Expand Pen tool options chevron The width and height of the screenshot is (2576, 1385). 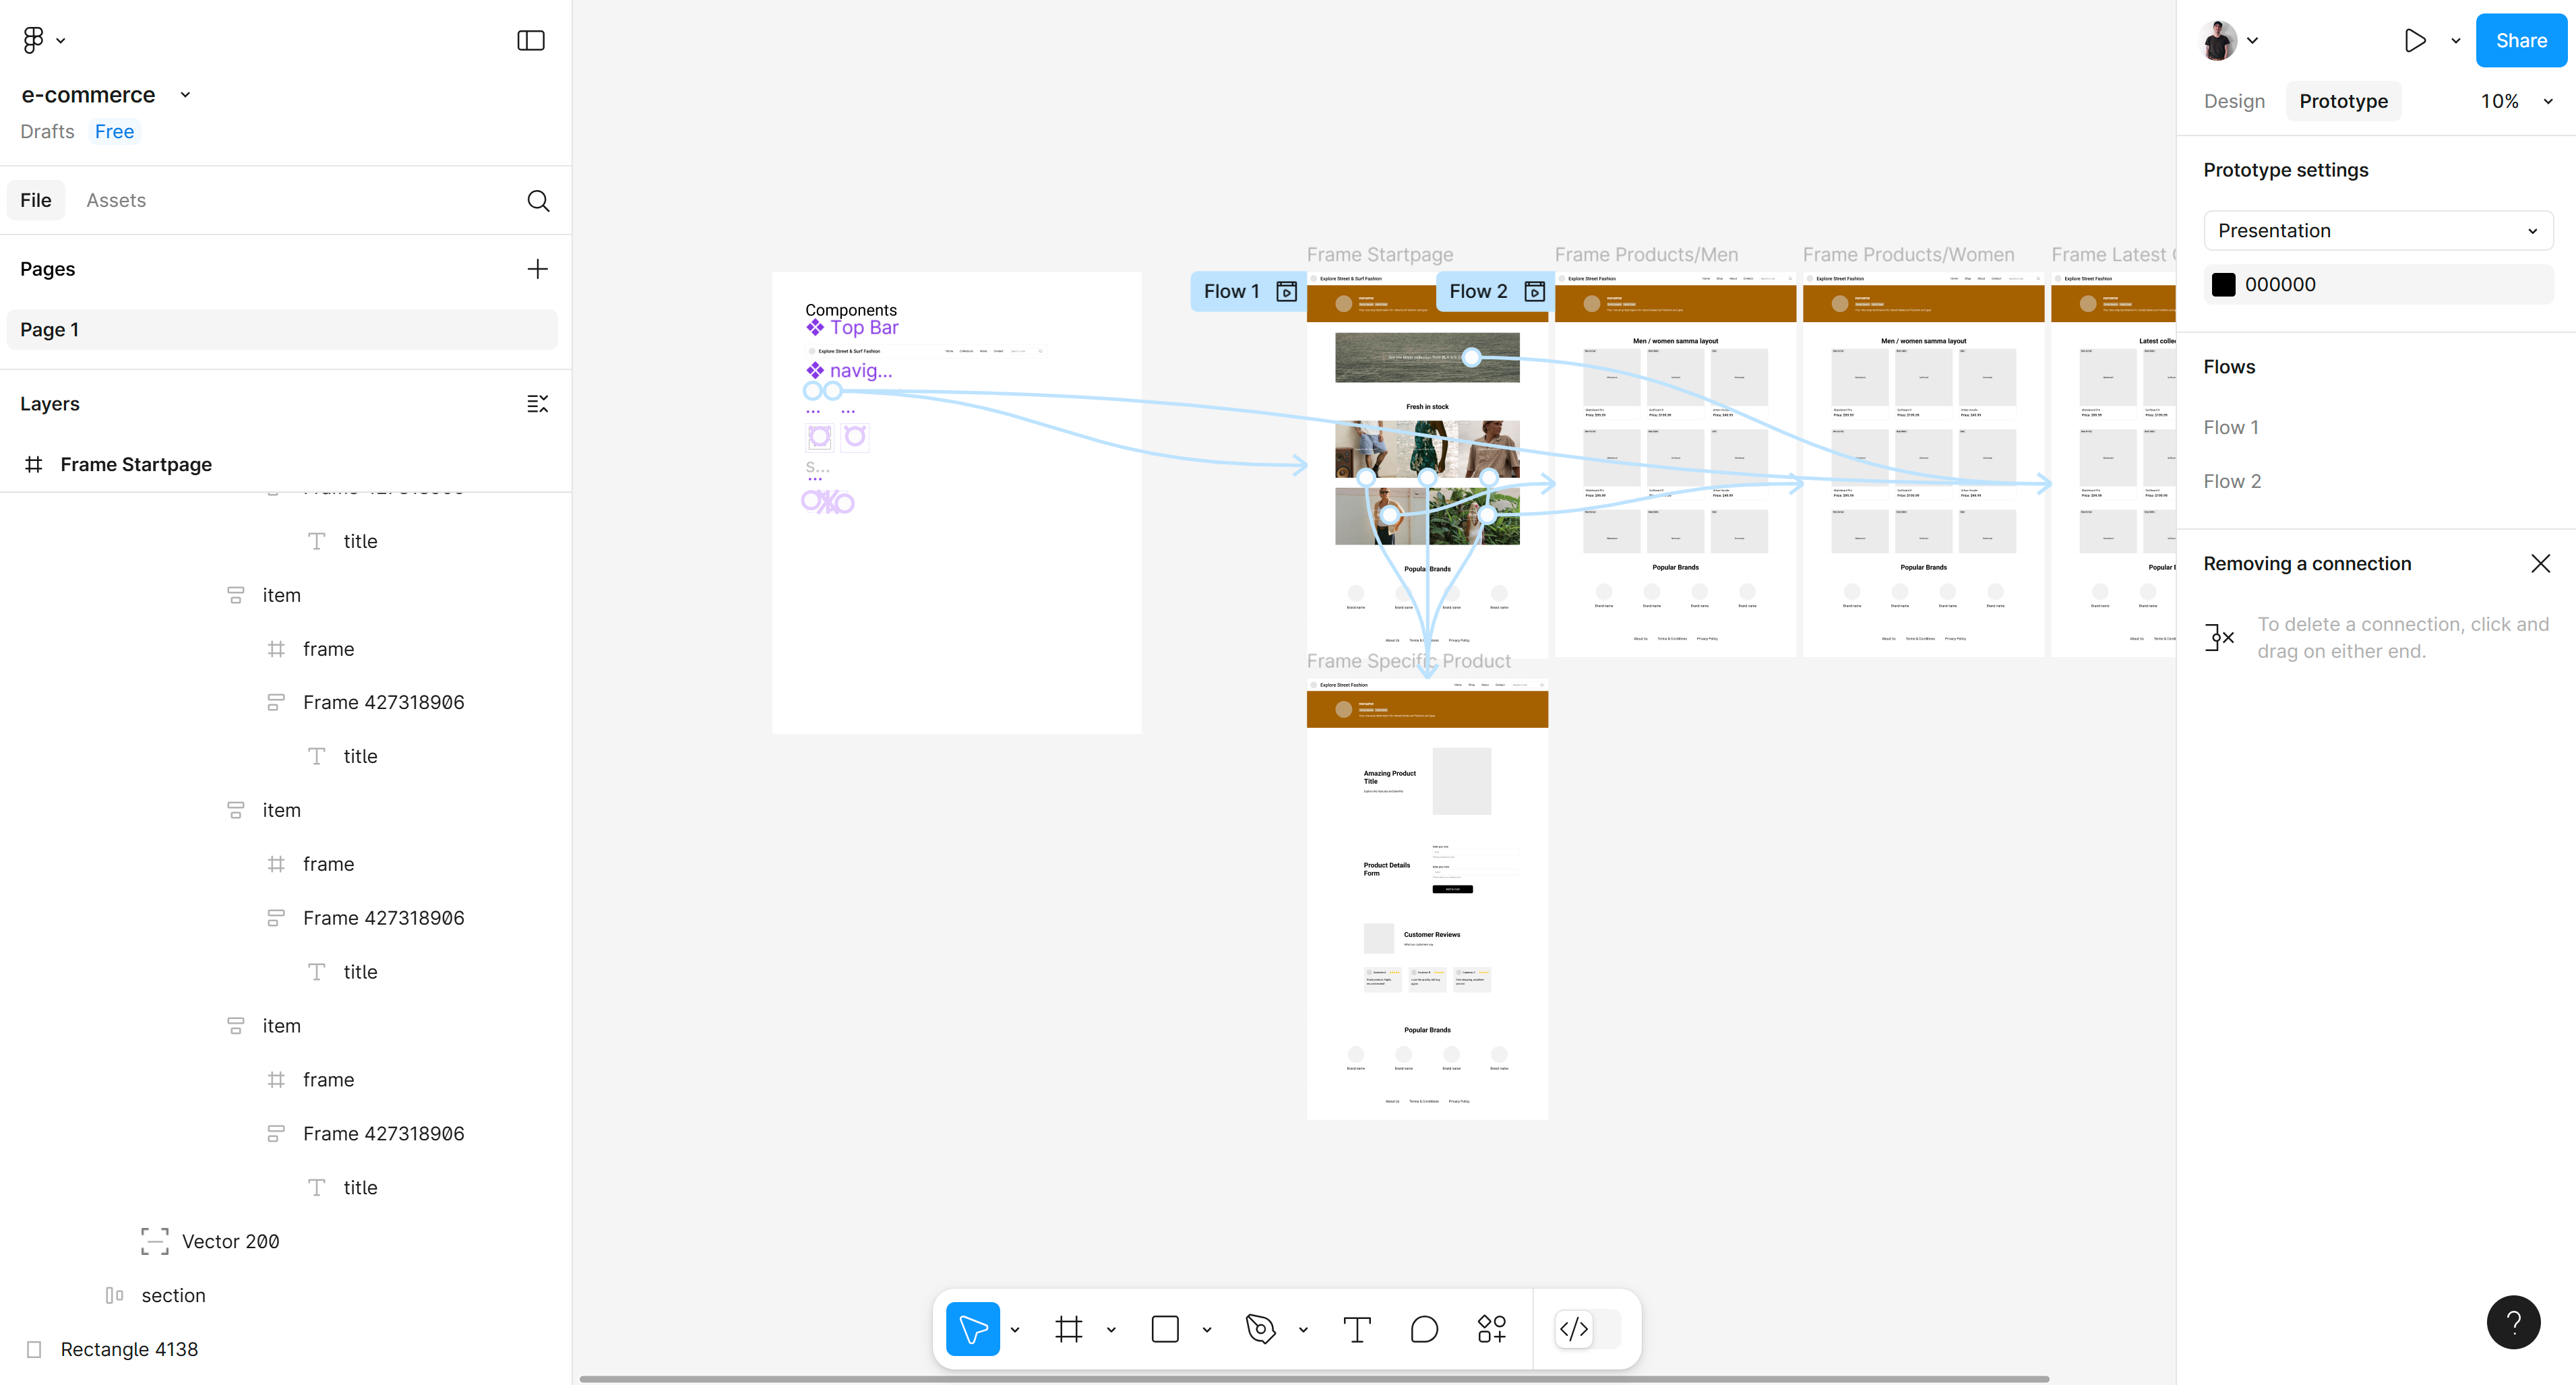pyautogui.click(x=1303, y=1330)
